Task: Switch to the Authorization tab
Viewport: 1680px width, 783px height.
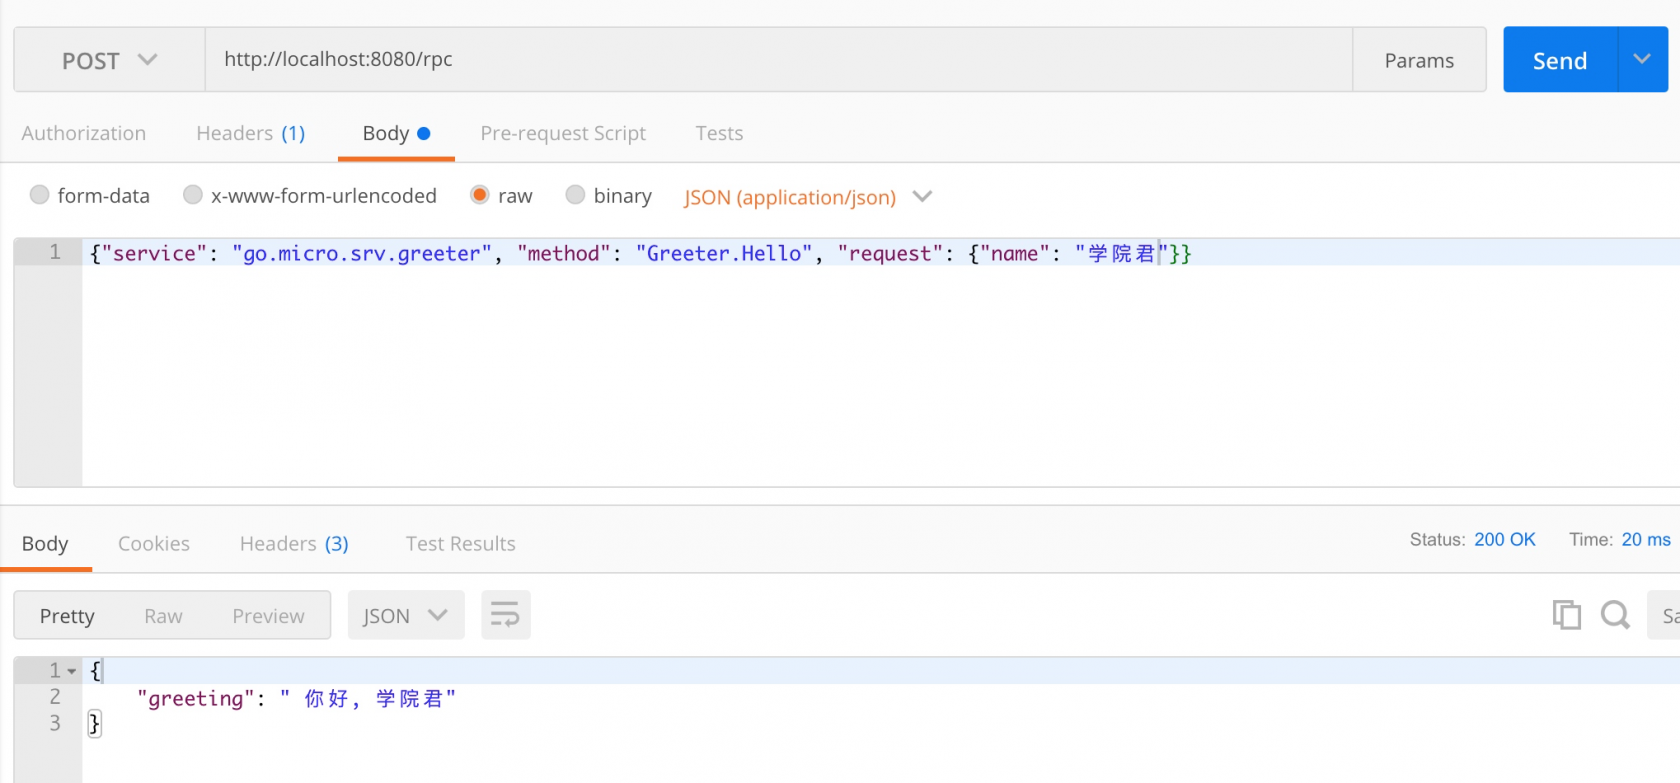Action: click(x=84, y=133)
